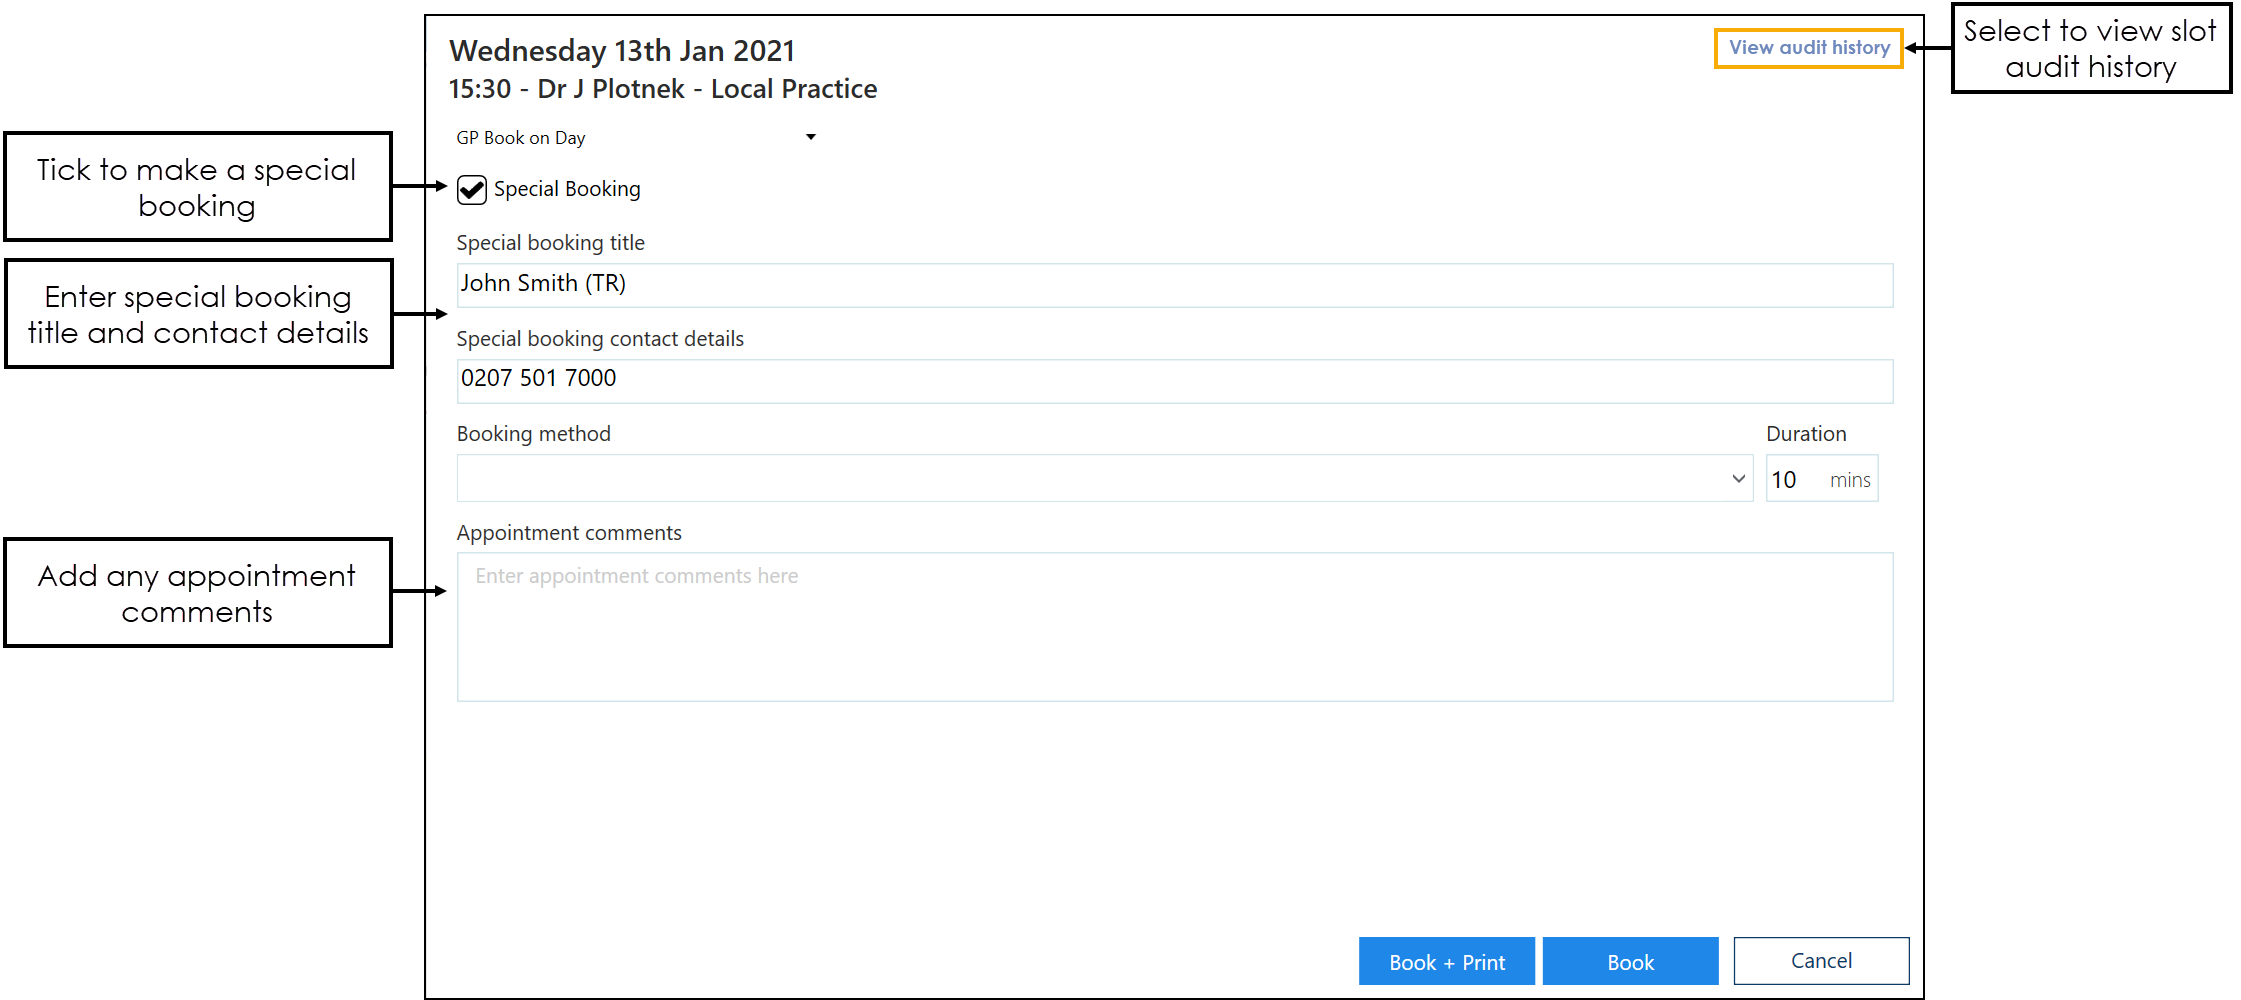The width and height of the screenshot is (2241, 1000).
Task: Click the 'Enter special booking title' callout box
Action: point(197,314)
